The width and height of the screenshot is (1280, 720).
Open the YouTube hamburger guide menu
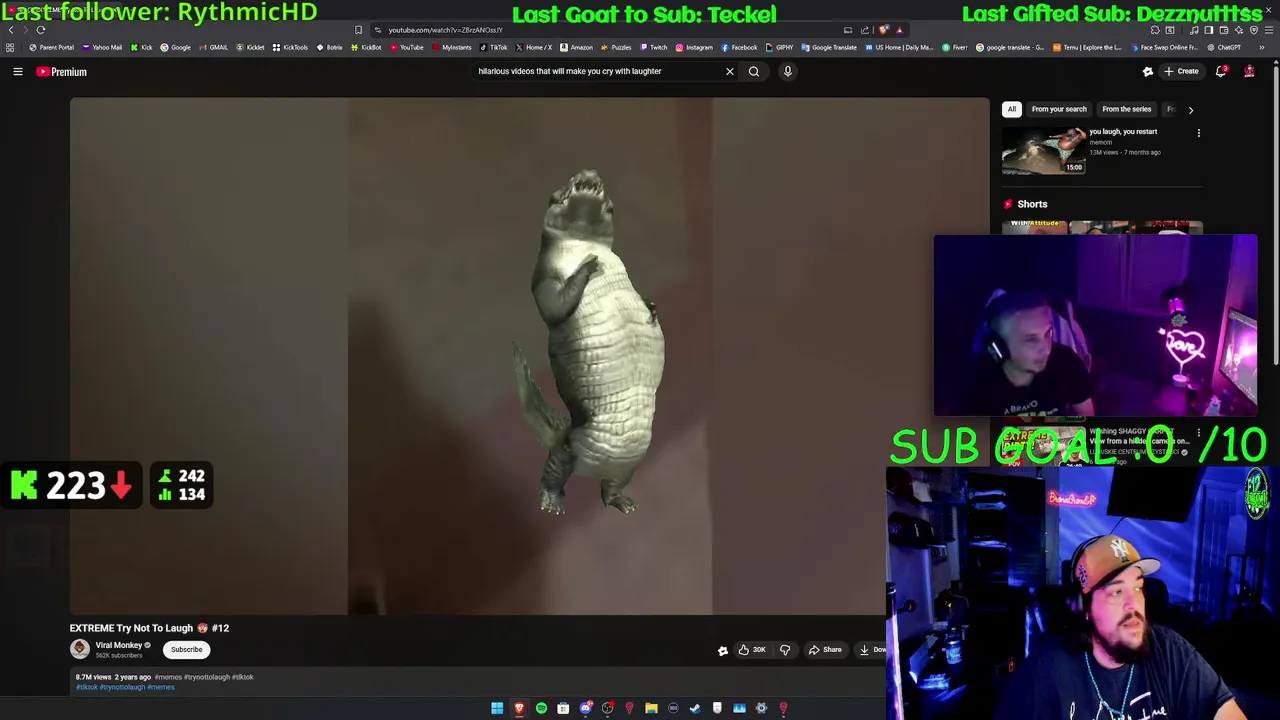coord(18,72)
